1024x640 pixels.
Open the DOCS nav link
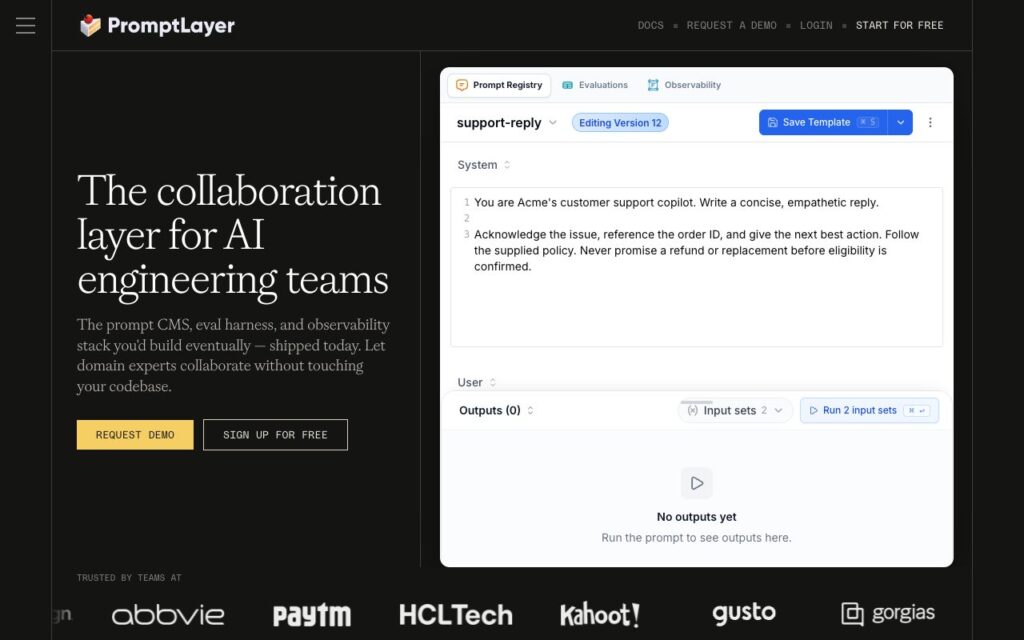point(650,25)
